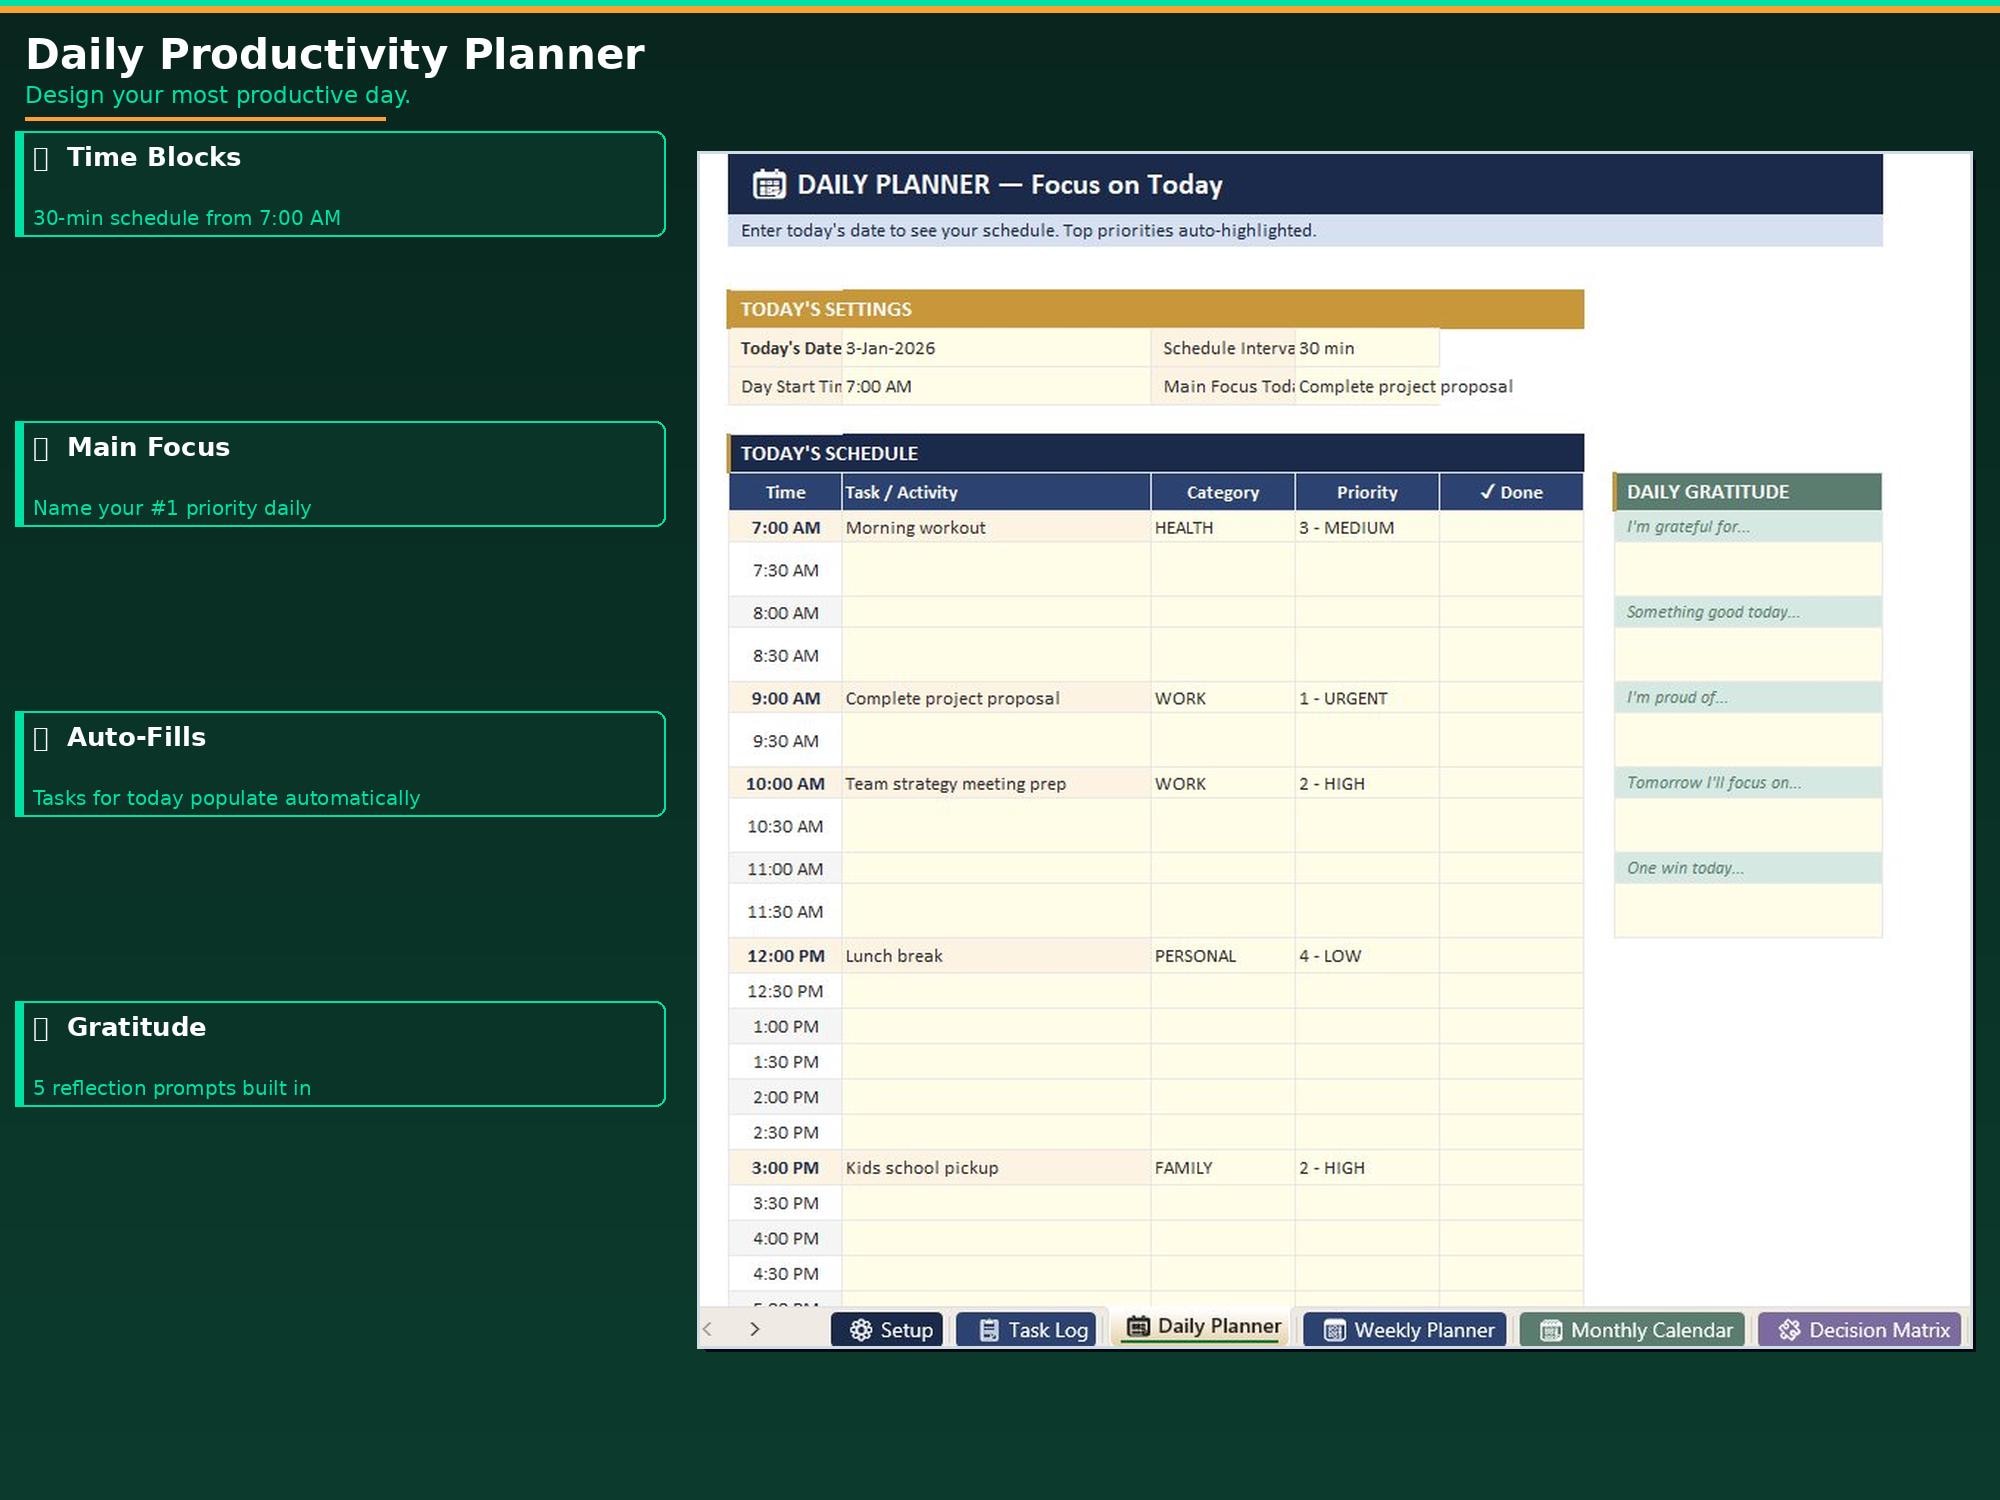Select the FAMILY category cell
The height and width of the screenshot is (1500, 2000).
[1223, 1167]
